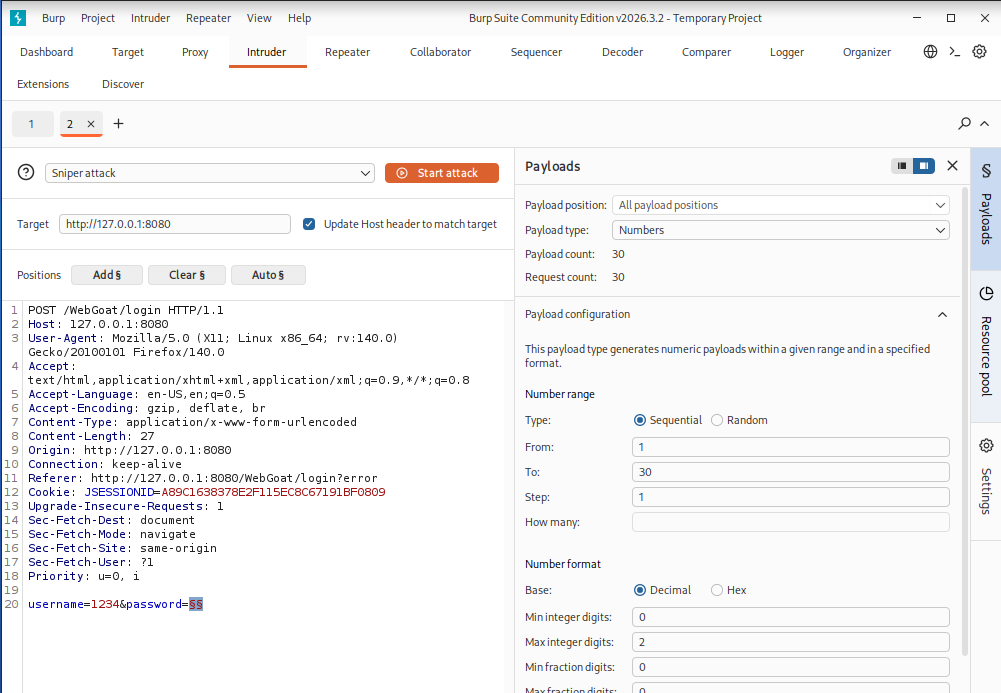1001x693 pixels.
Task: Open the attack type help question mark
Action: click(26, 172)
